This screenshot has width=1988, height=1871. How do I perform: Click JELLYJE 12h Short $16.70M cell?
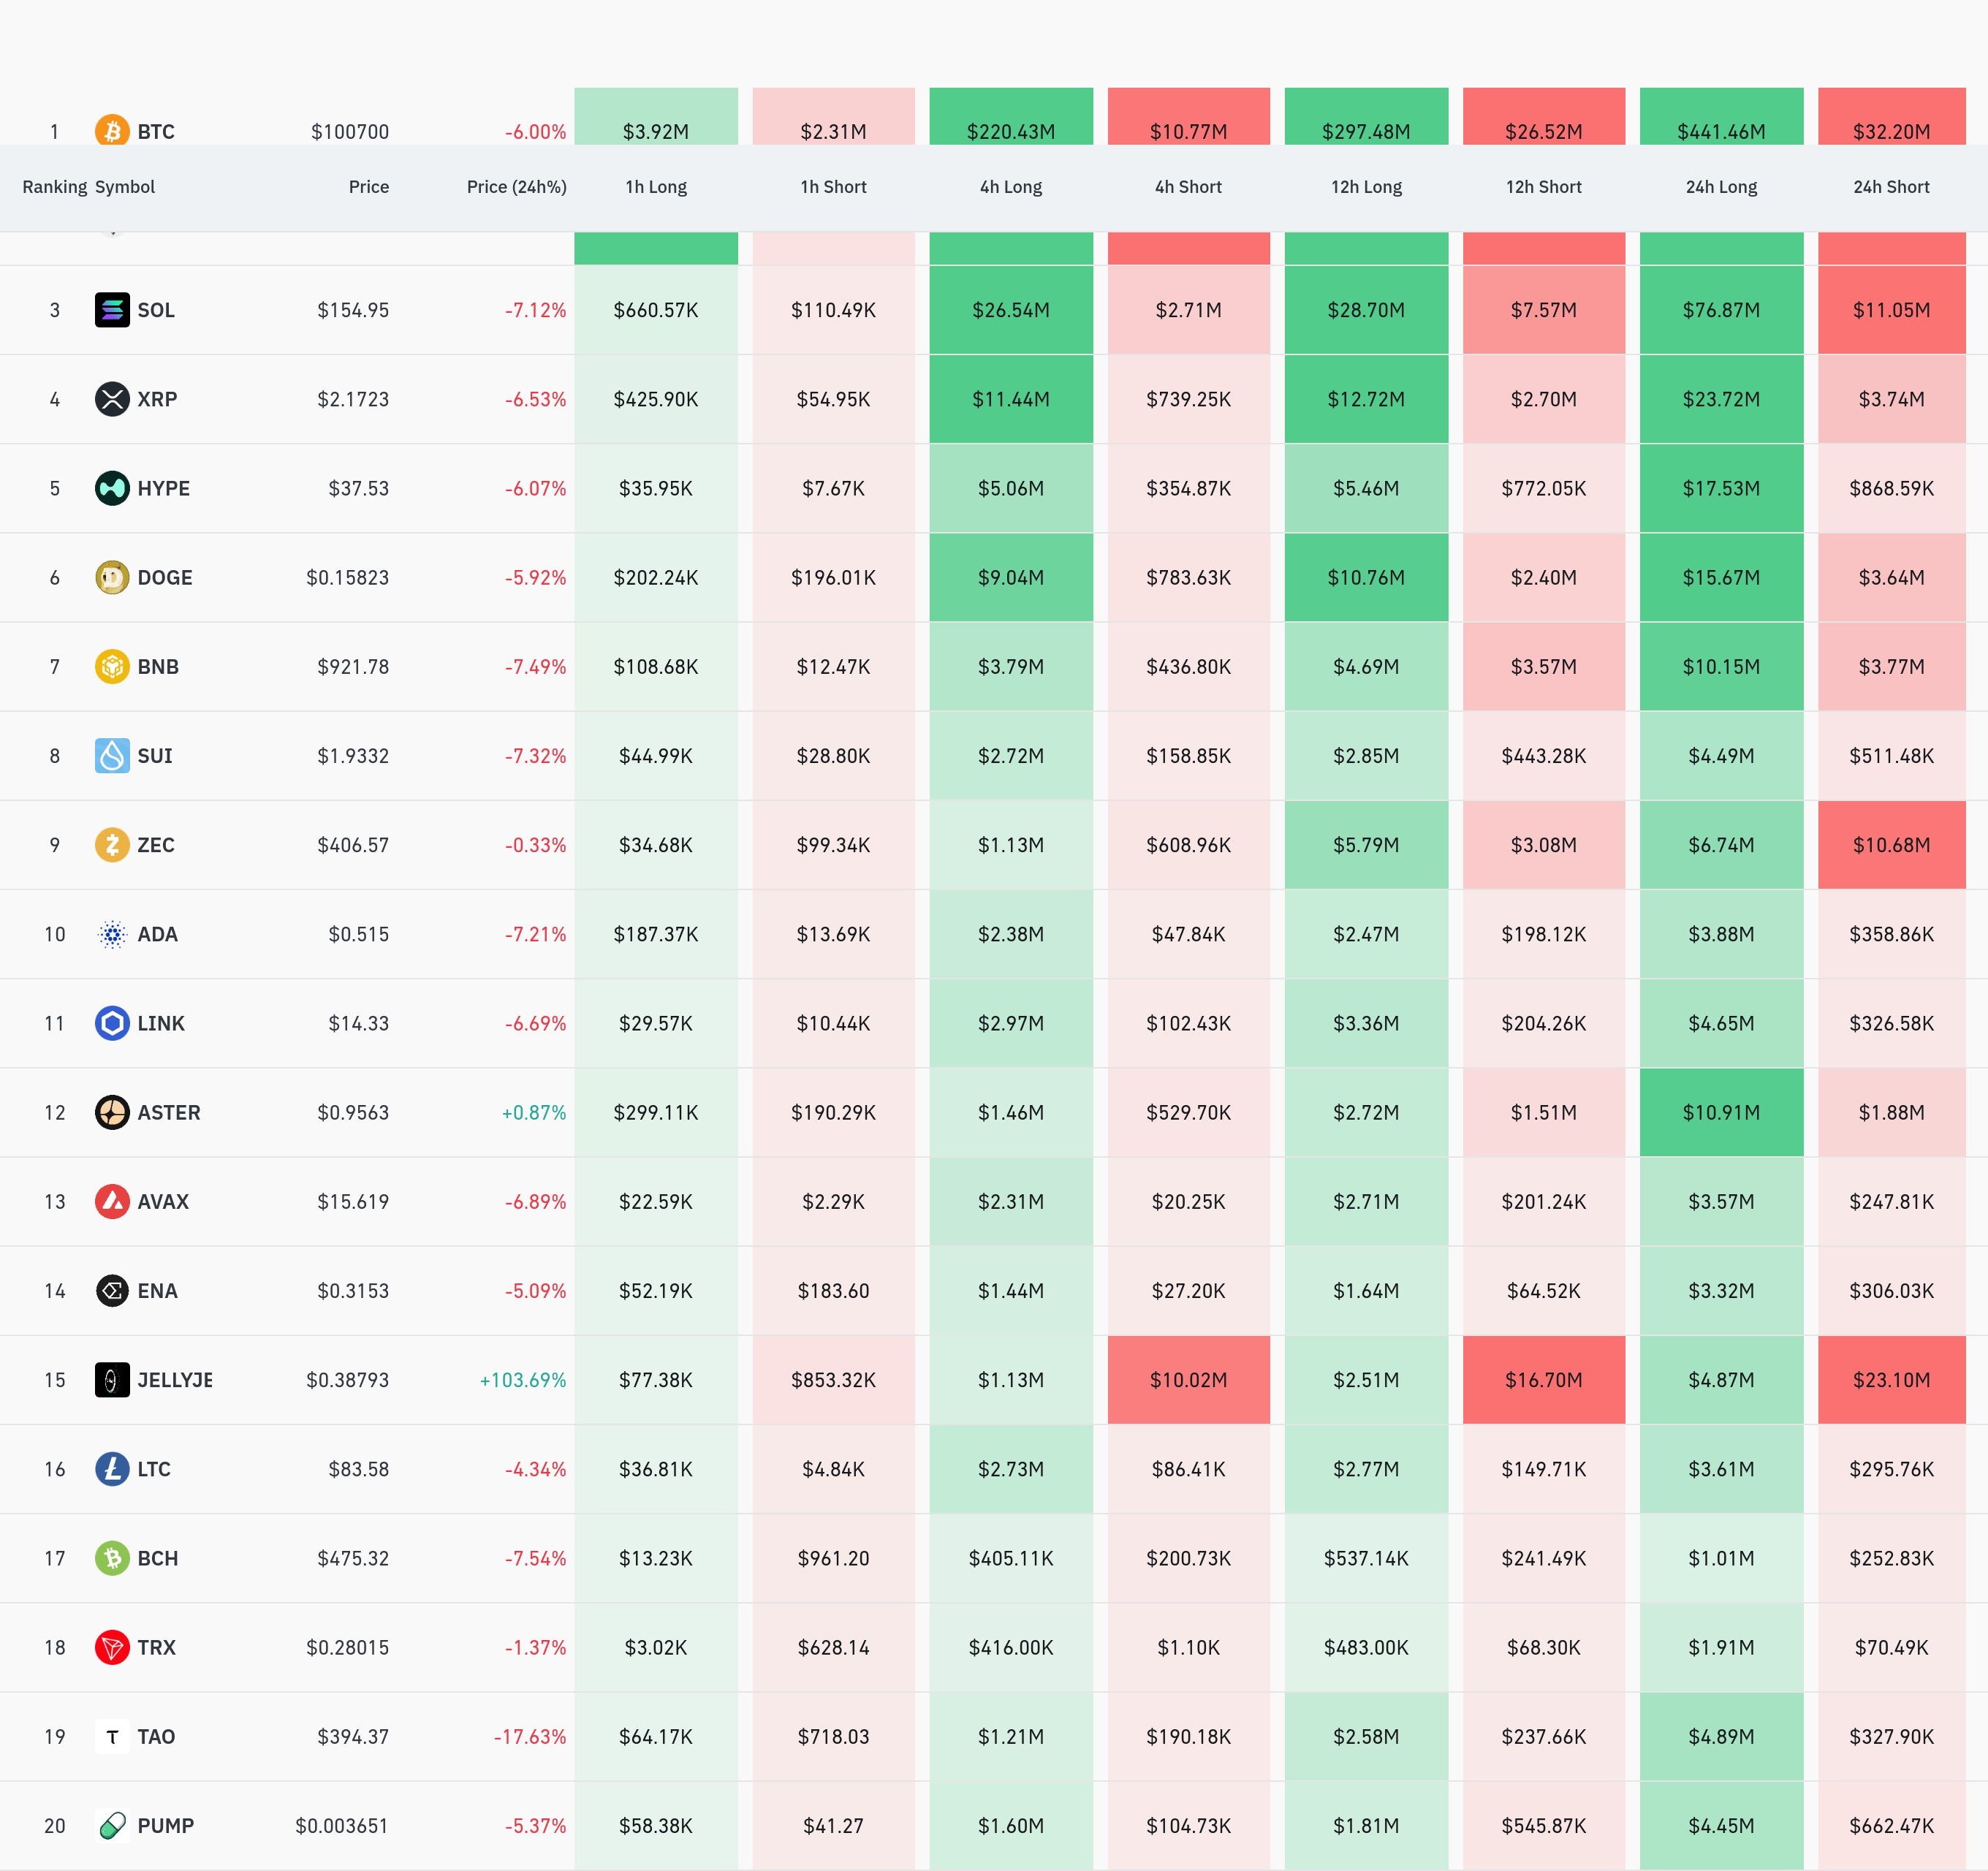[x=1543, y=1380]
